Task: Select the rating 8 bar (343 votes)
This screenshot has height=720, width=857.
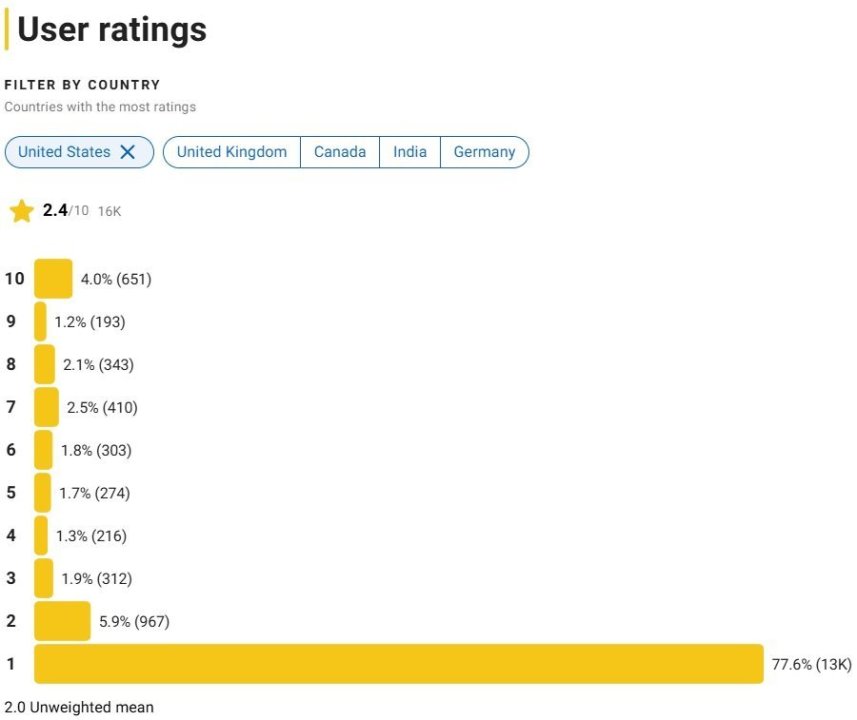Action: (x=45, y=365)
